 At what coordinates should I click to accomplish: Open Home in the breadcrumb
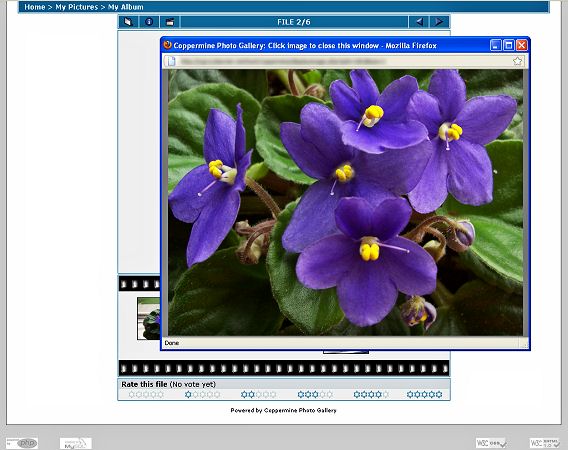tap(35, 7)
